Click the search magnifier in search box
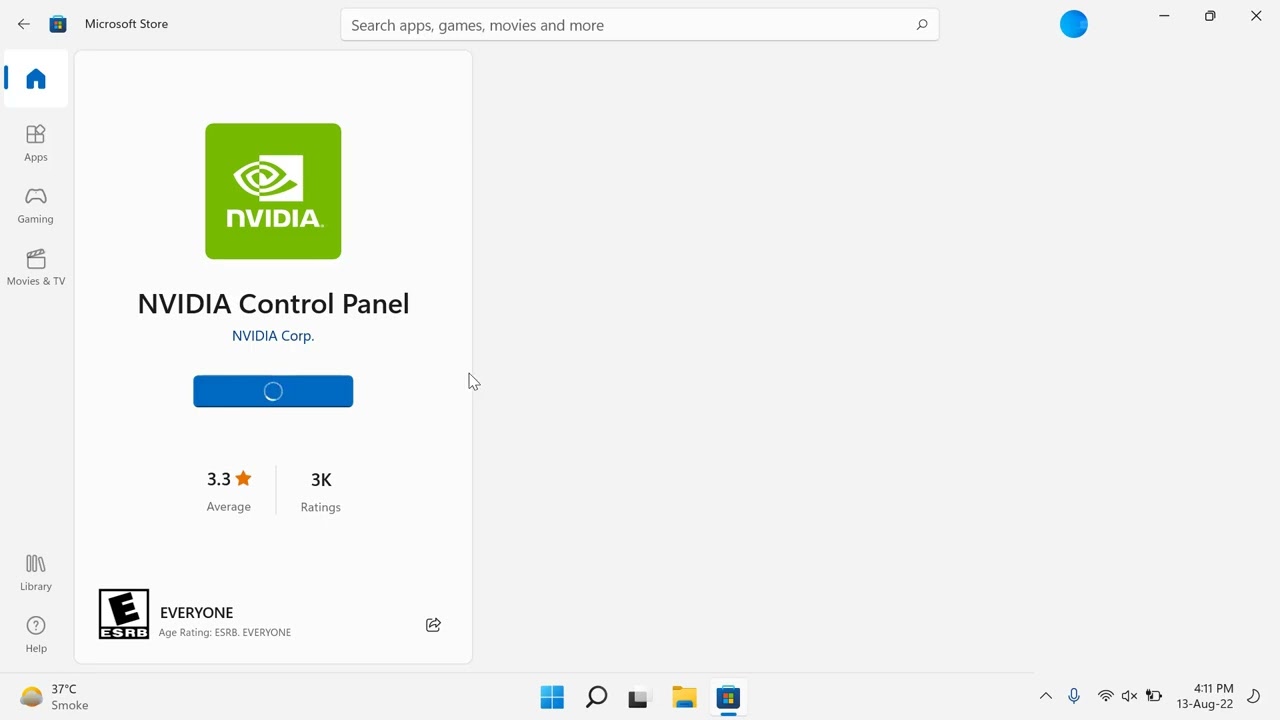 click(921, 25)
